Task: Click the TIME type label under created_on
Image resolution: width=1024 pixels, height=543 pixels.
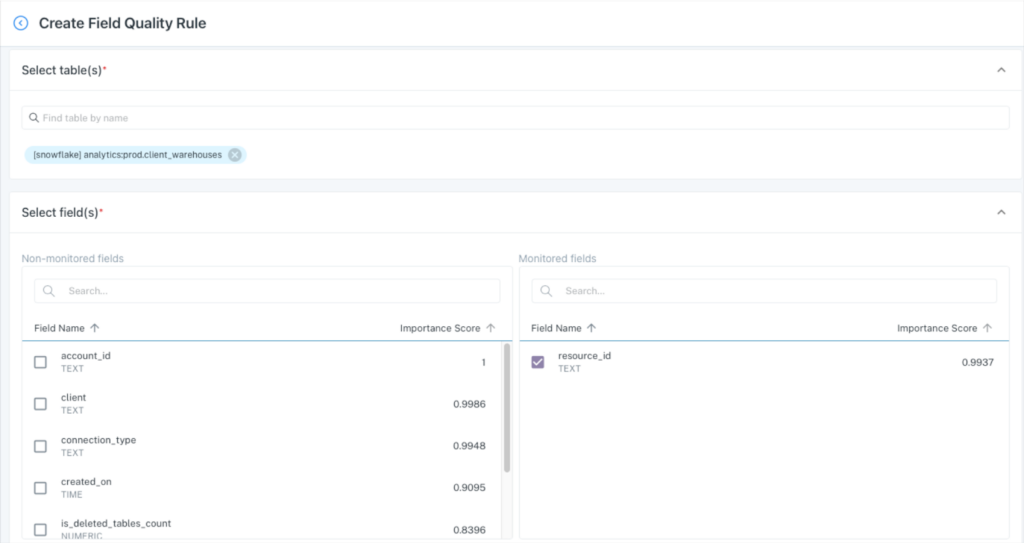Action: point(72,495)
